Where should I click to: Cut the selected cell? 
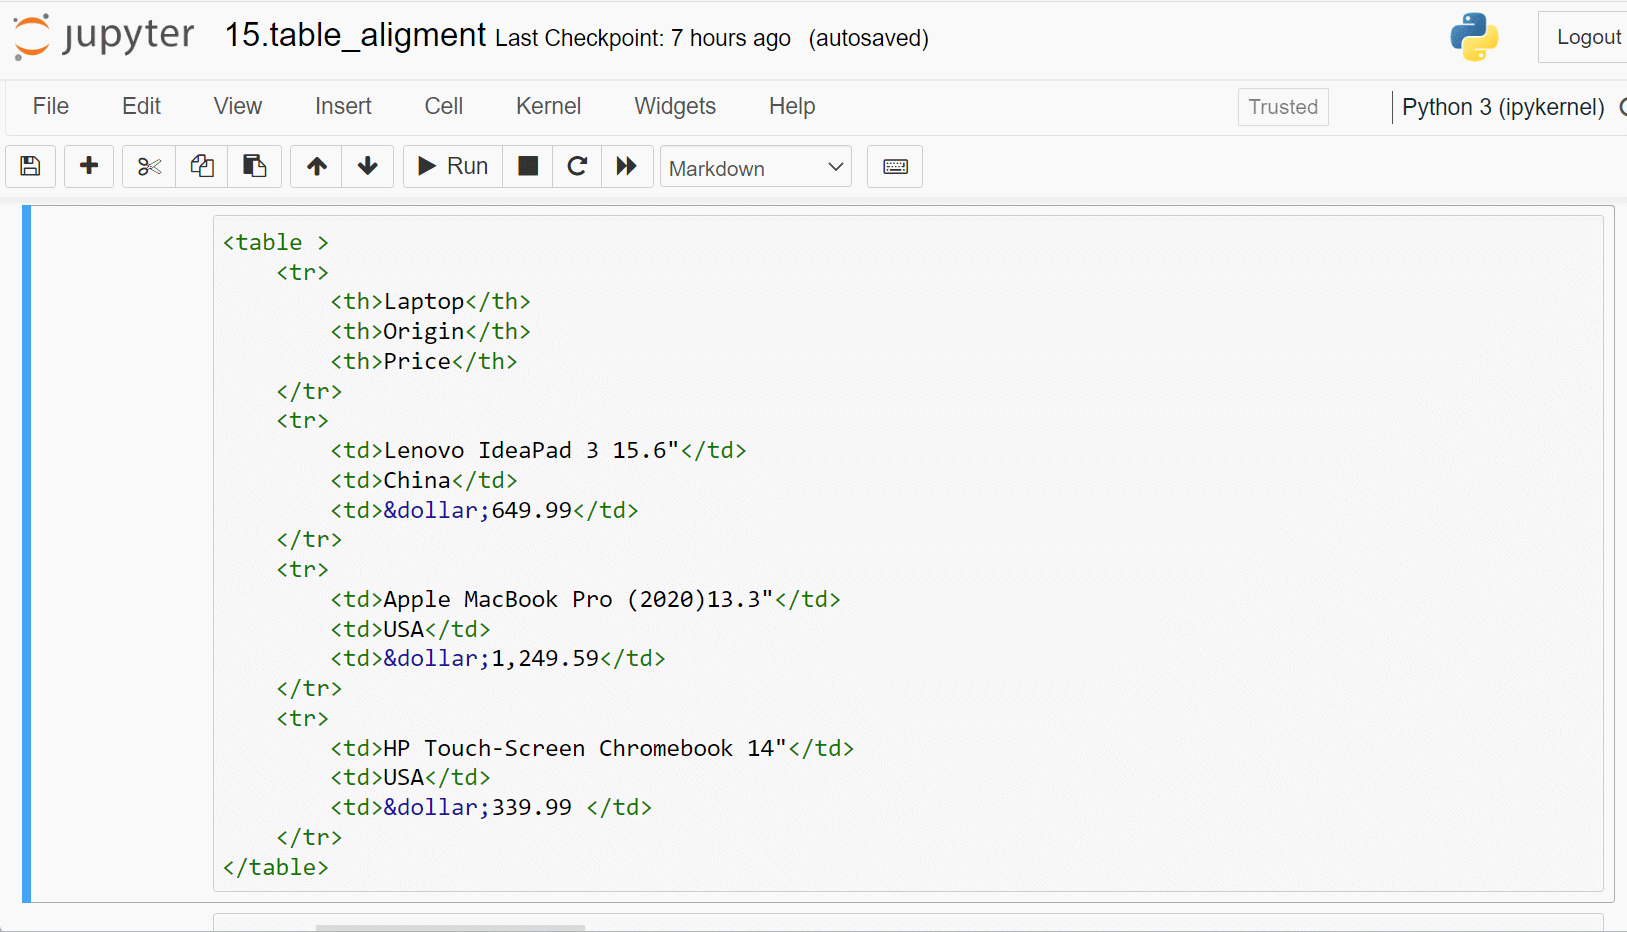(x=149, y=166)
